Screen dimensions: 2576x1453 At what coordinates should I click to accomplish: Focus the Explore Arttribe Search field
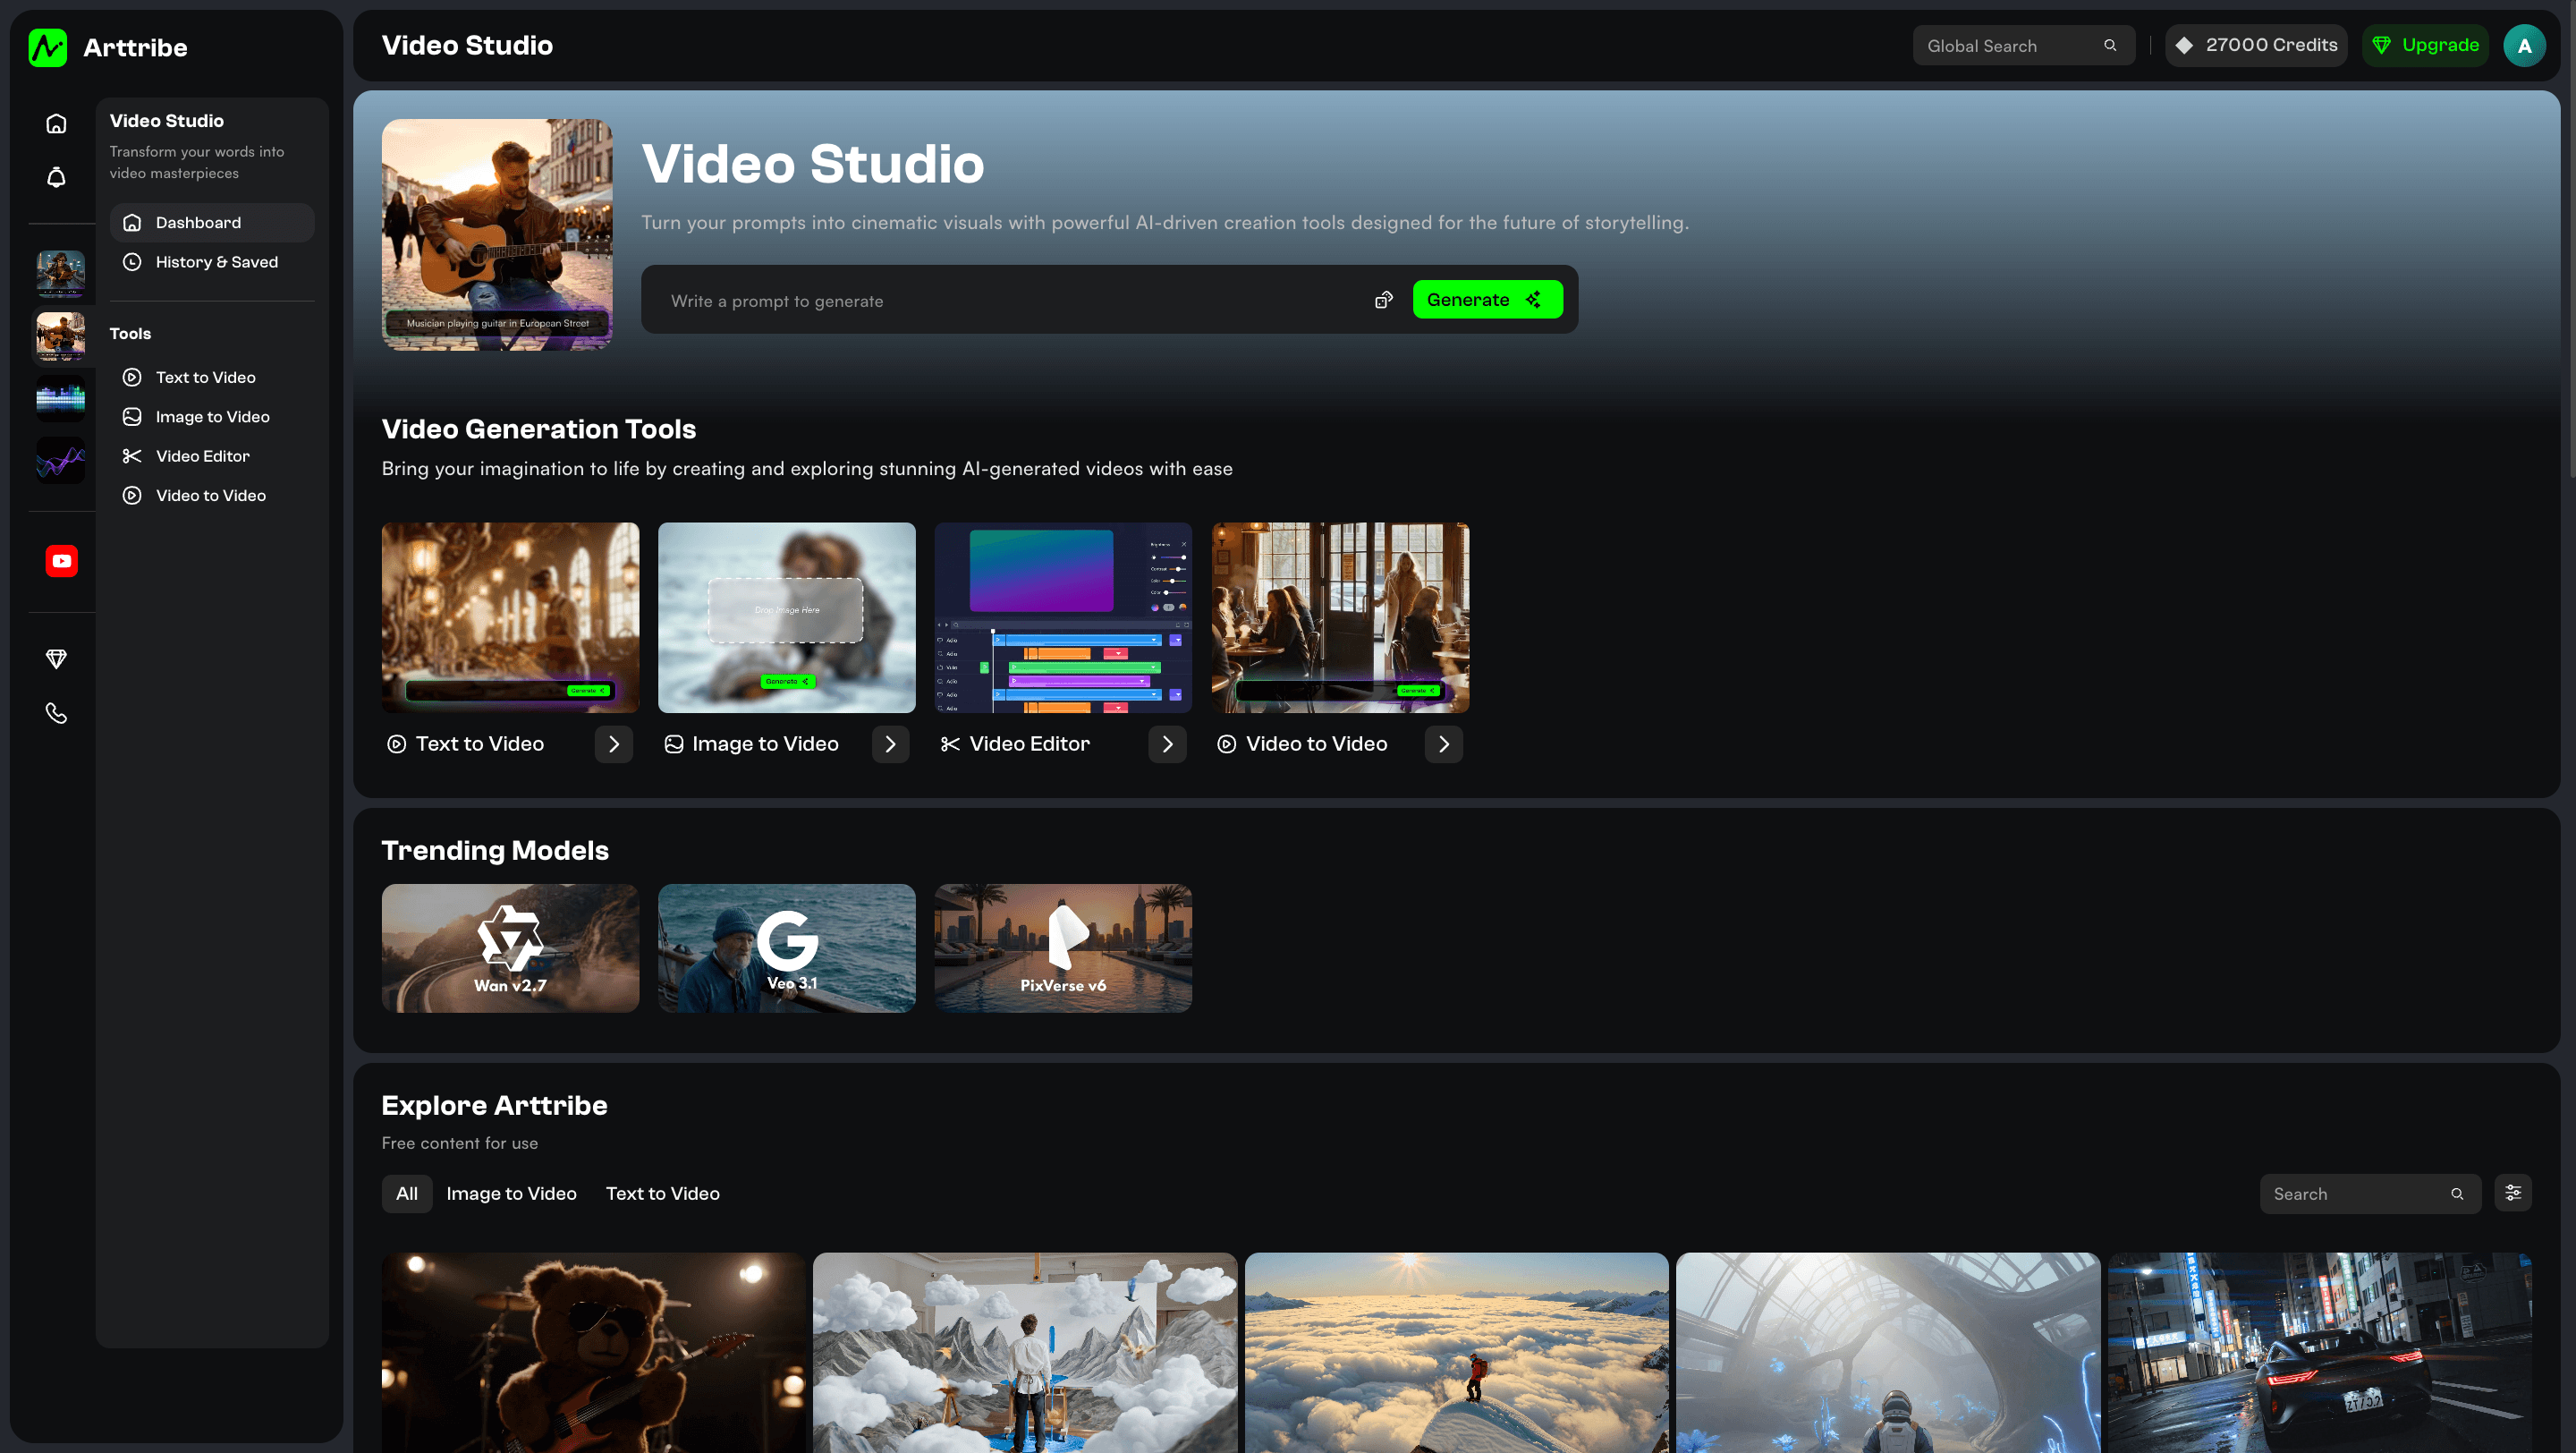[x=2370, y=1194]
